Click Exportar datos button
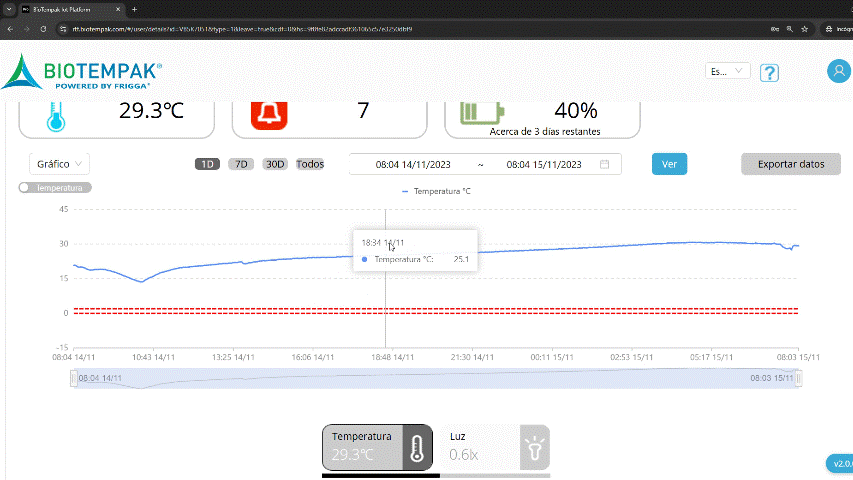 pos(790,164)
